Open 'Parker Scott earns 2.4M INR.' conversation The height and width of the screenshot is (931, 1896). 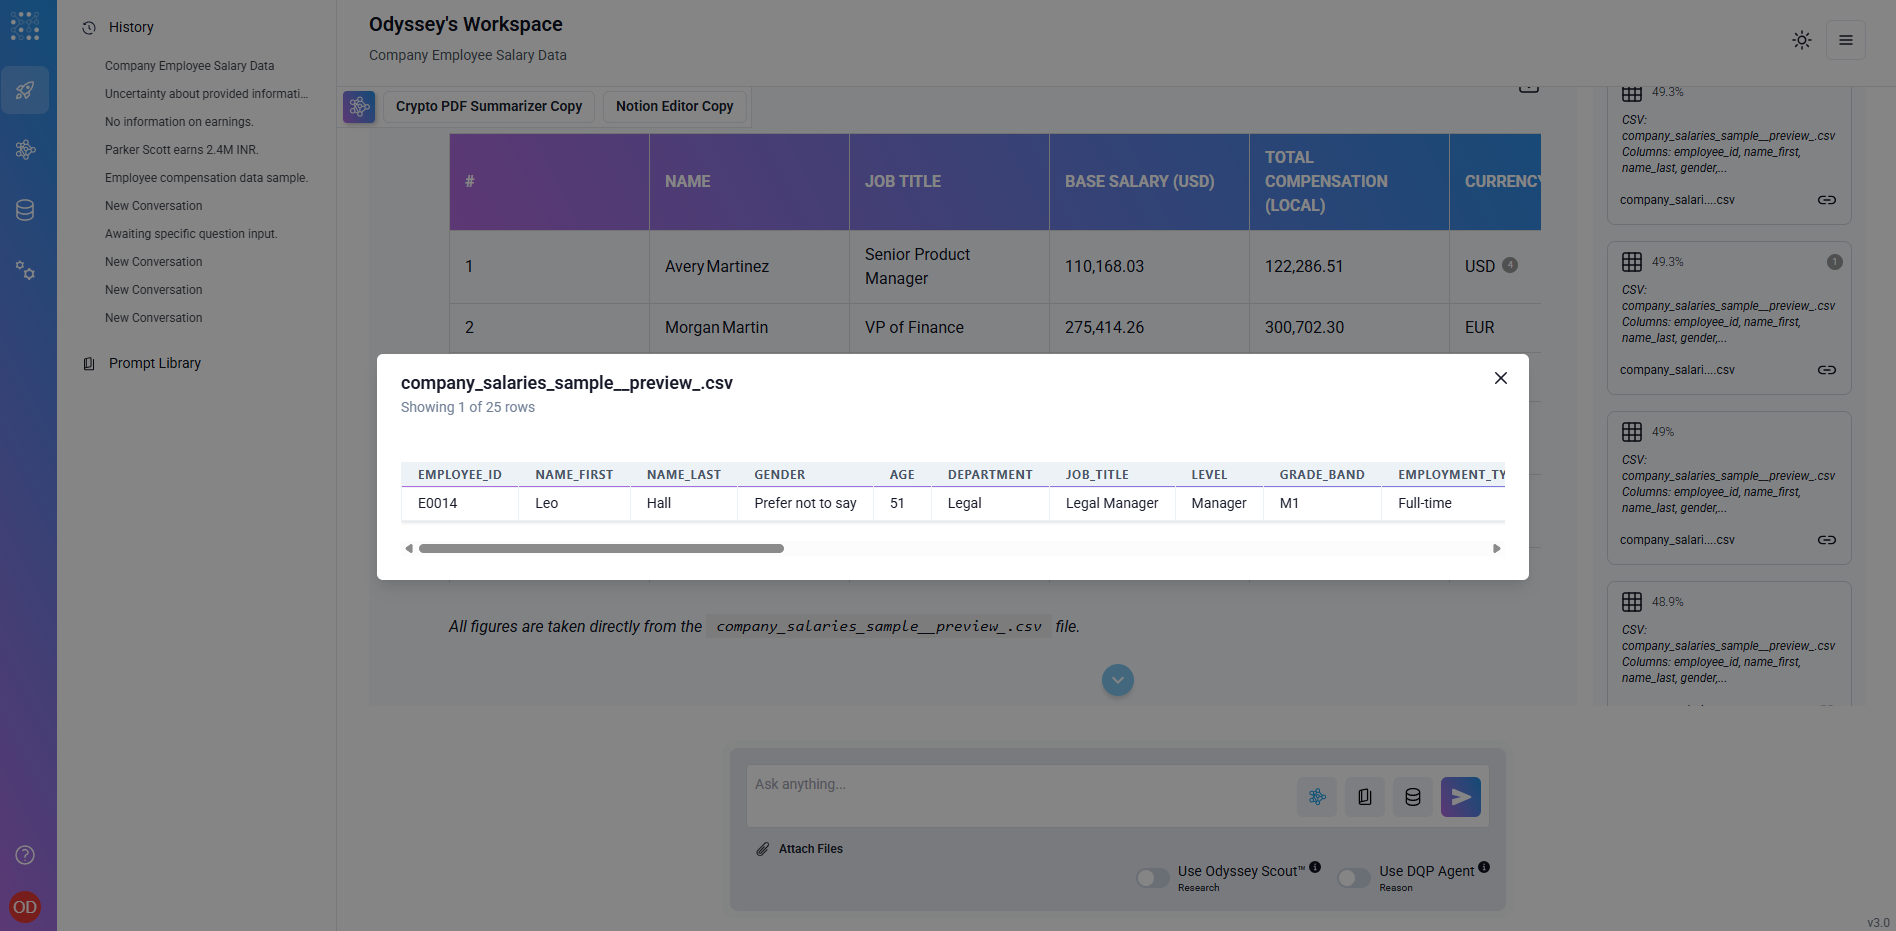click(x=181, y=150)
